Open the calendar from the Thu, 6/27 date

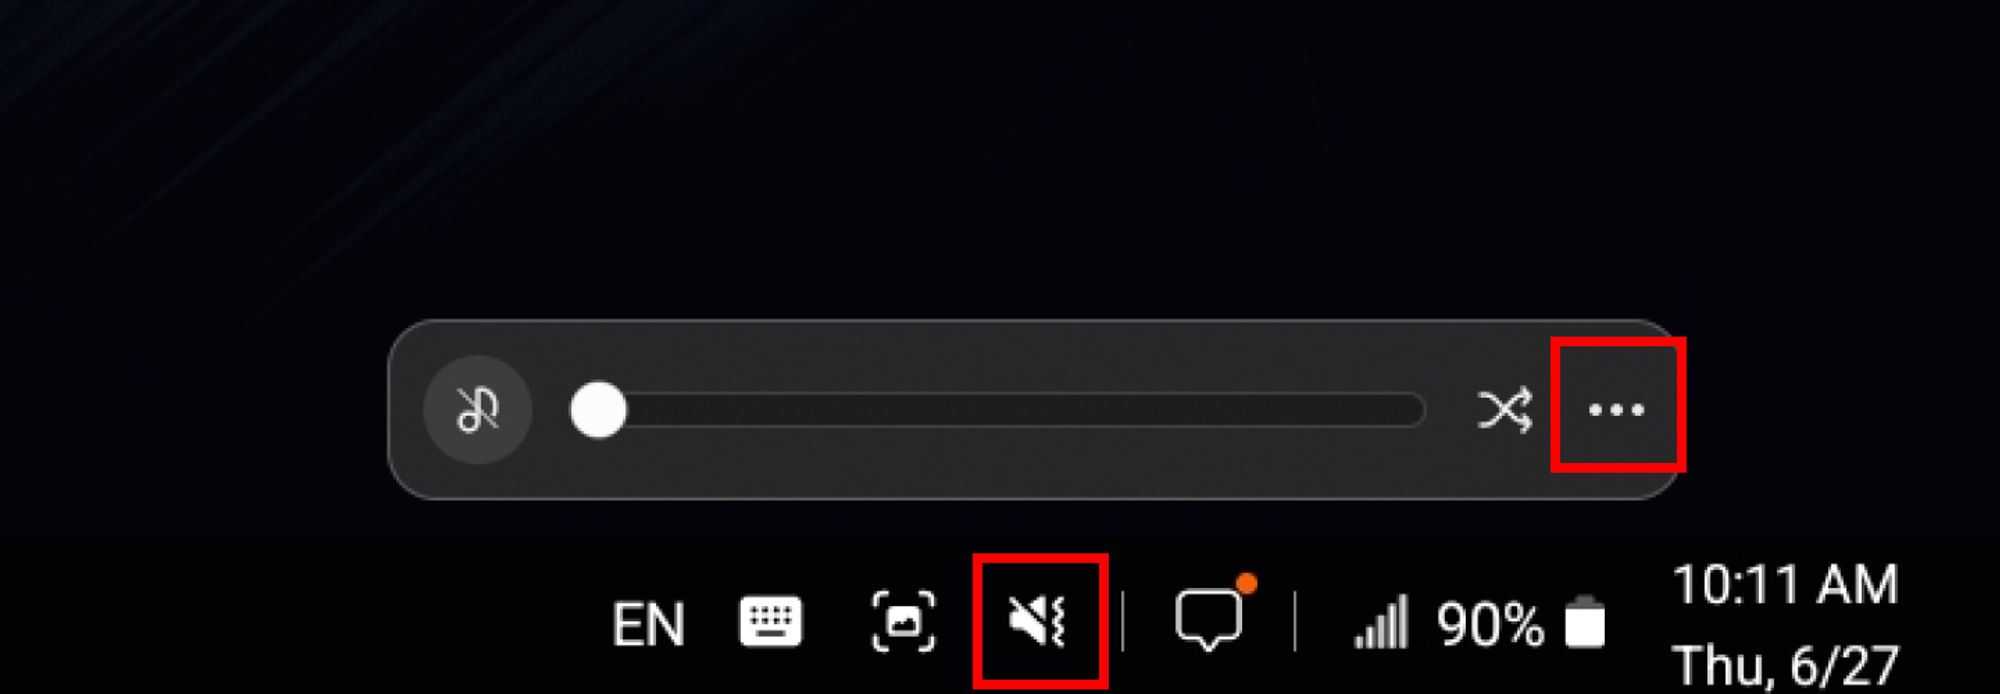[x=1785, y=665]
